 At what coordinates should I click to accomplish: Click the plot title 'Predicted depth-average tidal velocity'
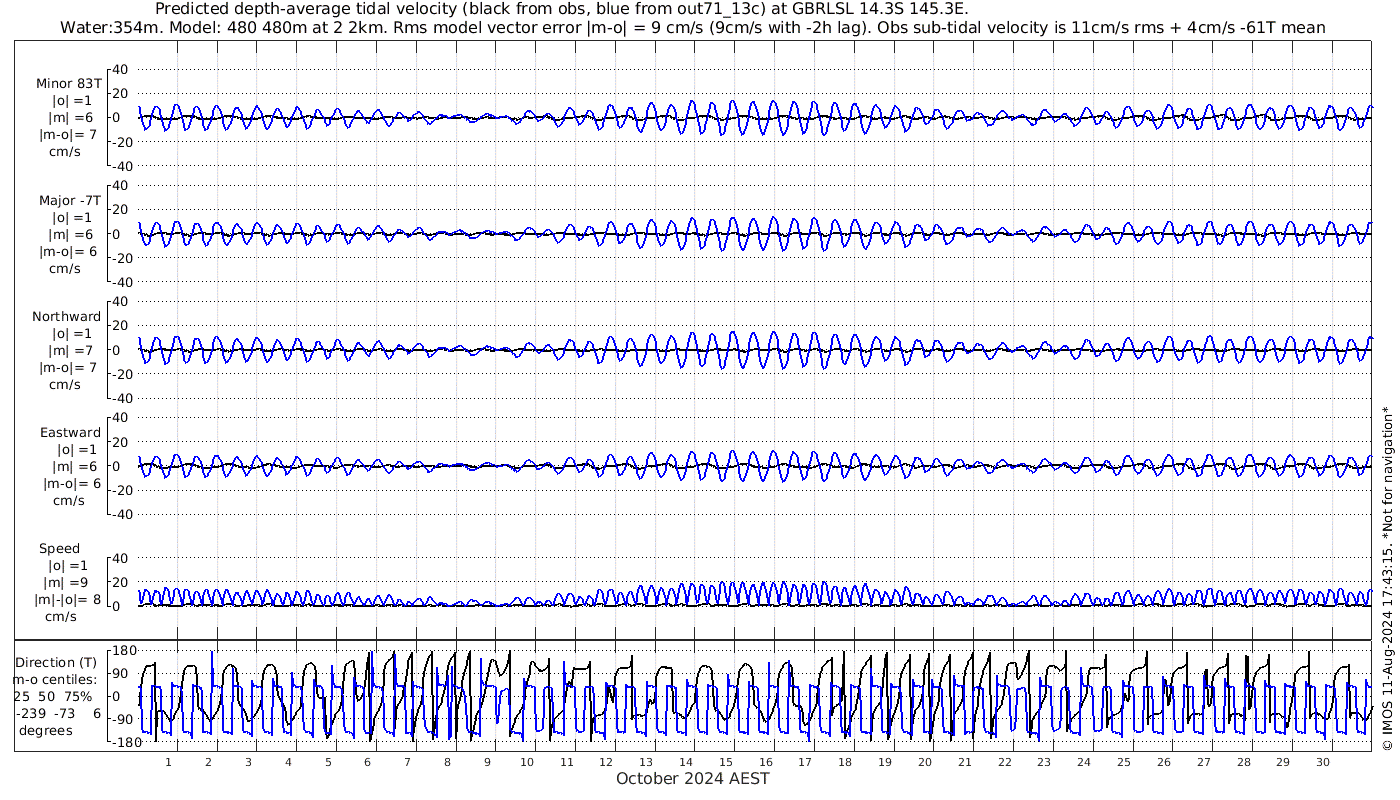[562, 9]
